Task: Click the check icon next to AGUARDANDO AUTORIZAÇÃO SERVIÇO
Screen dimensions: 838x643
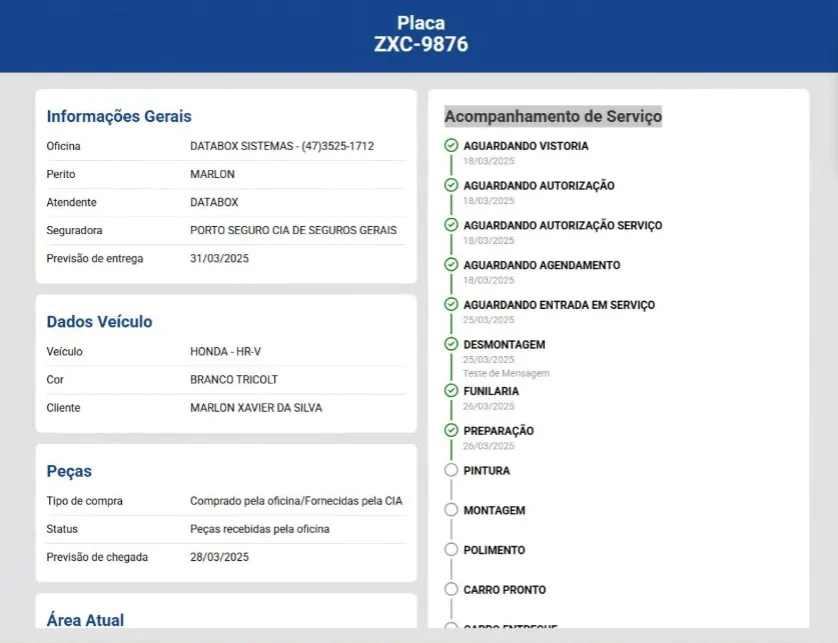Action: (451, 225)
